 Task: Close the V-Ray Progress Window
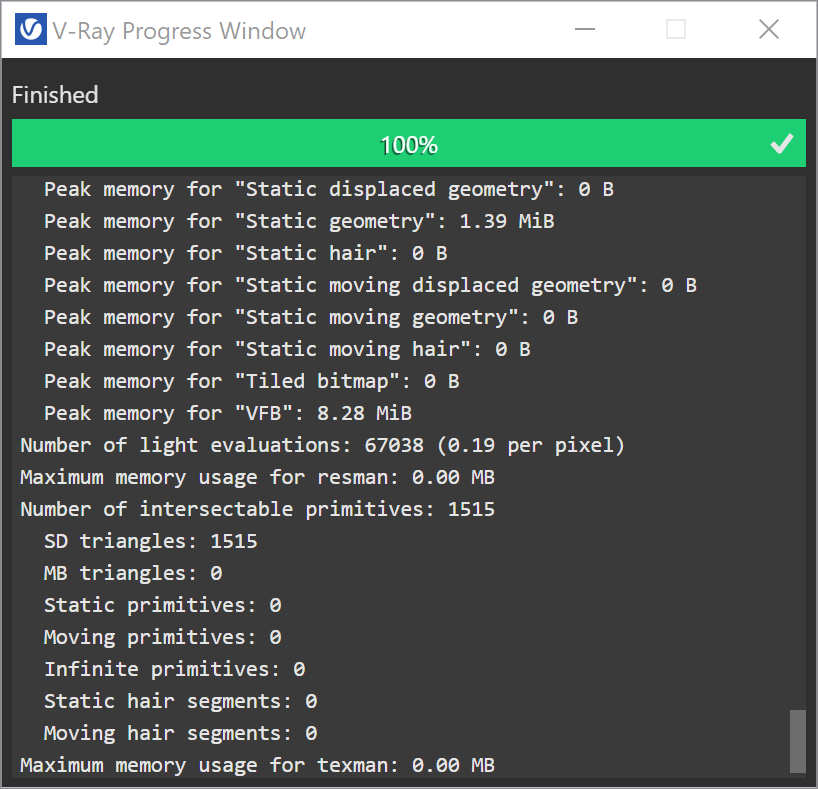pyautogui.click(x=768, y=29)
